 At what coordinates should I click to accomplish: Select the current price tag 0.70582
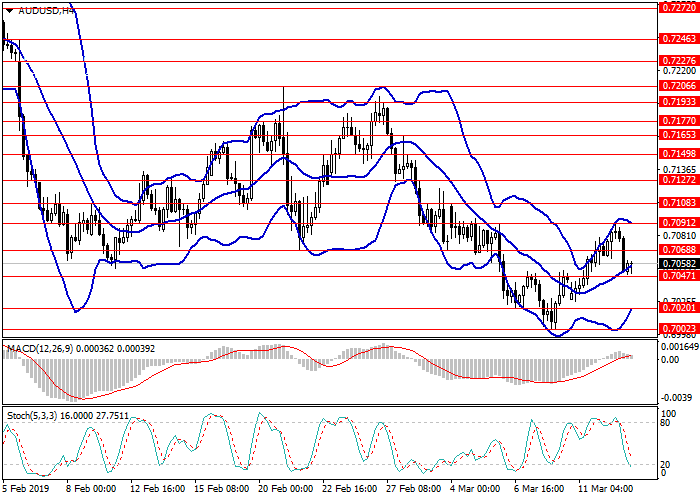[x=677, y=264]
